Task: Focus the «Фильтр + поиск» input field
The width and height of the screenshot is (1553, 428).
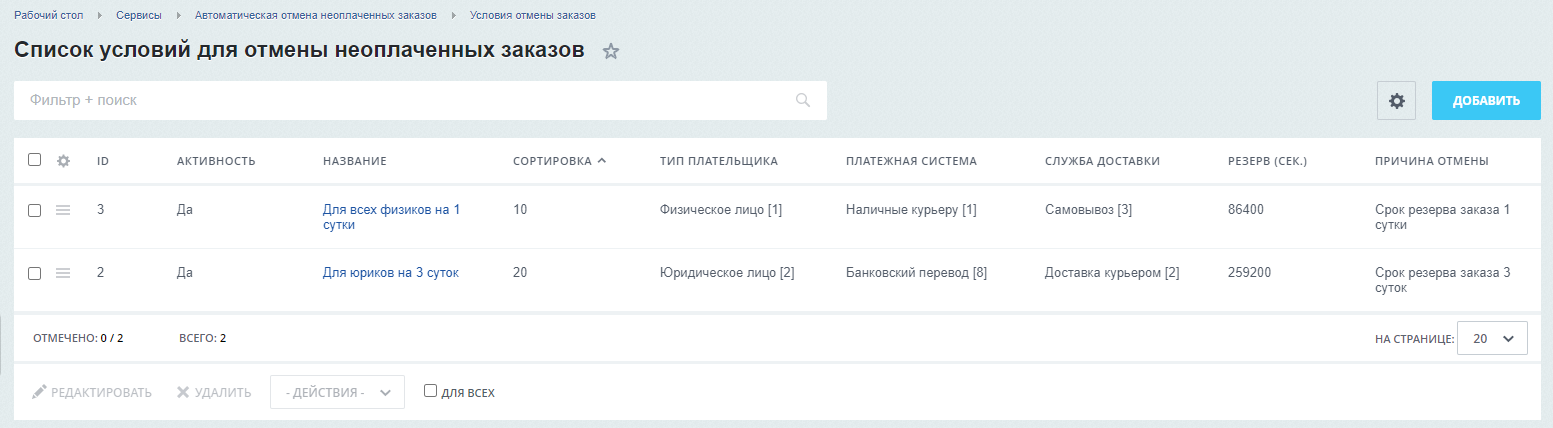Action: [x=400, y=100]
